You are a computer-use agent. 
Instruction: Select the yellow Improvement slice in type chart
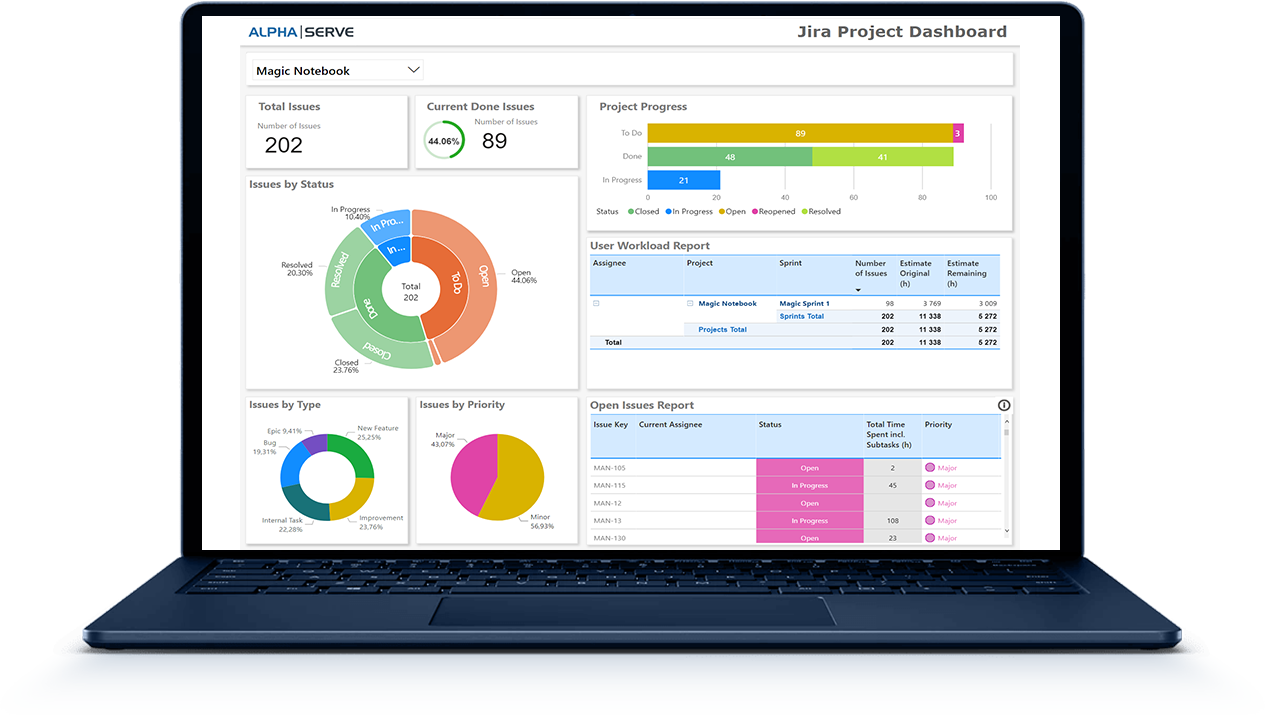[354, 499]
